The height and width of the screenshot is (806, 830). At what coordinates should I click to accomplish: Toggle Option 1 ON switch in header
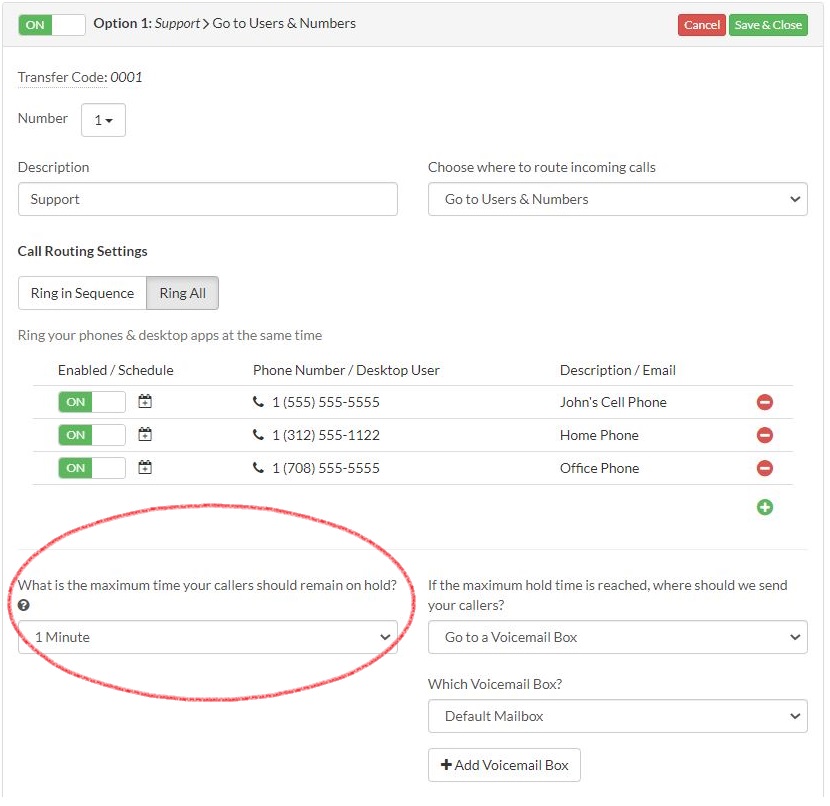[52, 24]
